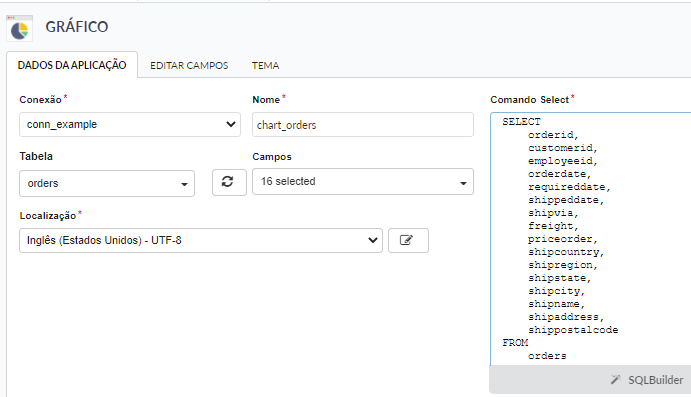The image size is (691, 397).
Task: Expand the Campos 16 selected dropdown
Action: [x=363, y=182]
